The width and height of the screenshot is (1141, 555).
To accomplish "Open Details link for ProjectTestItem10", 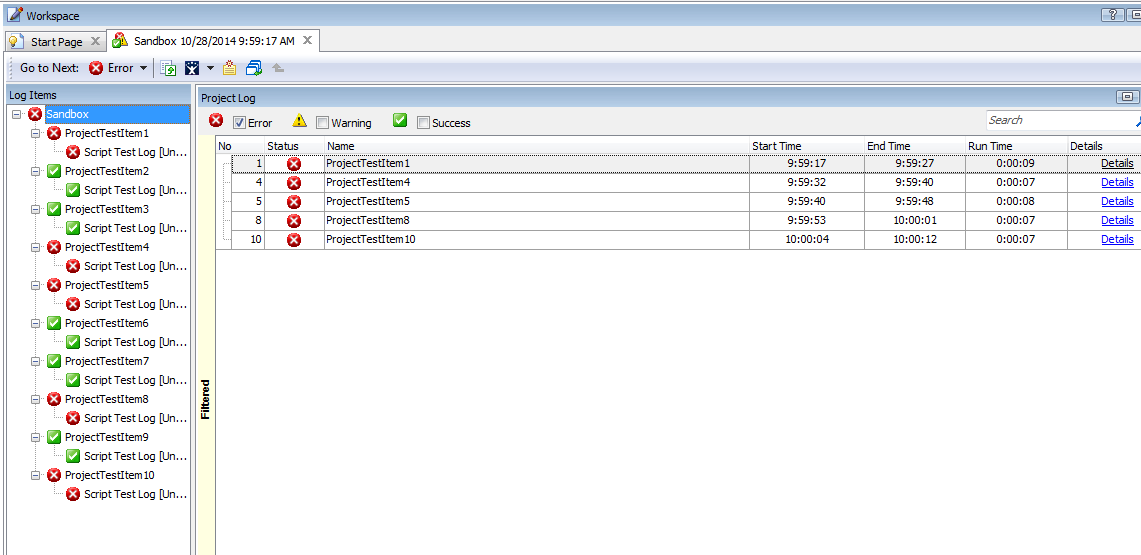I will pos(1117,239).
